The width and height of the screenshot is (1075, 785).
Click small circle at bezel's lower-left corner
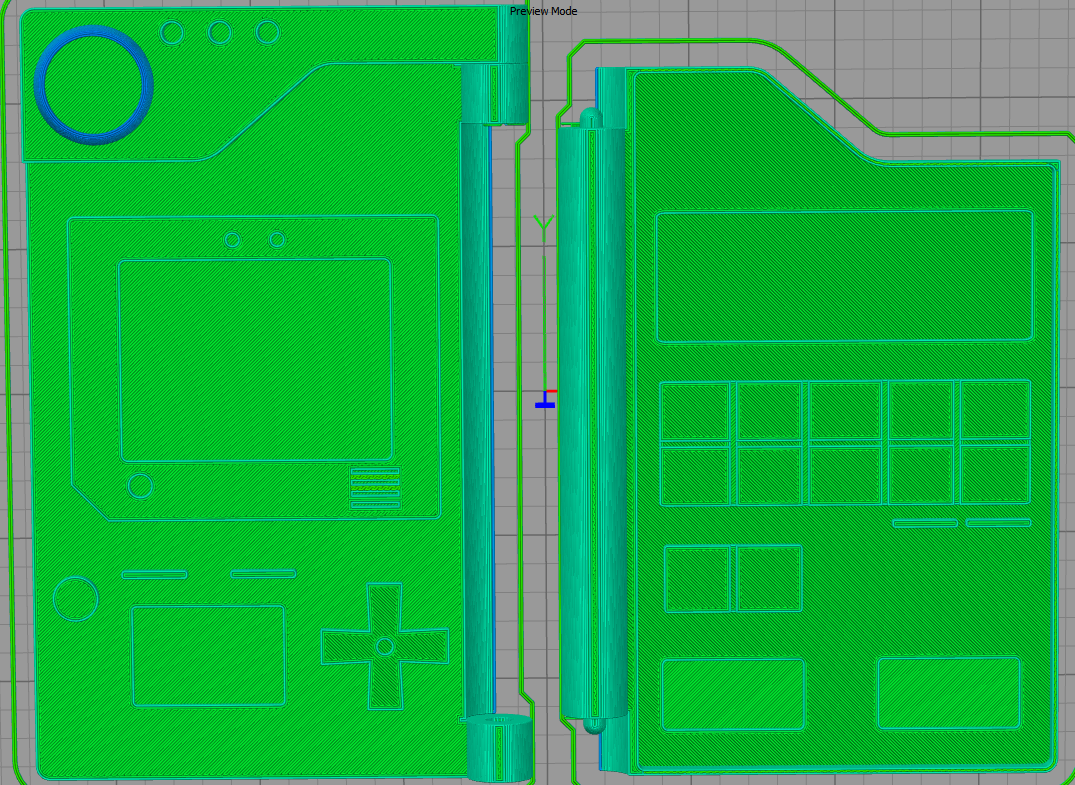(141, 486)
